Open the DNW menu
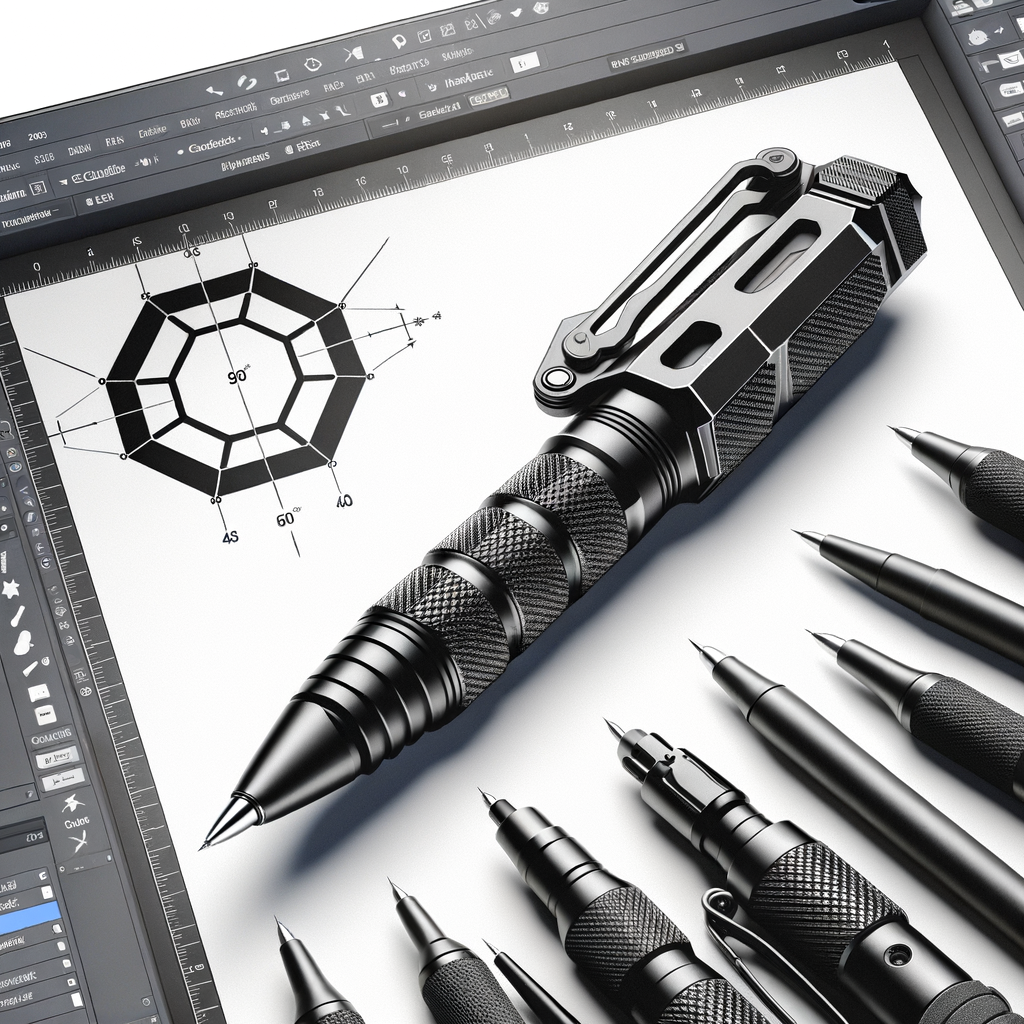This screenshot has width=1024, height=1024. [80, 151]
